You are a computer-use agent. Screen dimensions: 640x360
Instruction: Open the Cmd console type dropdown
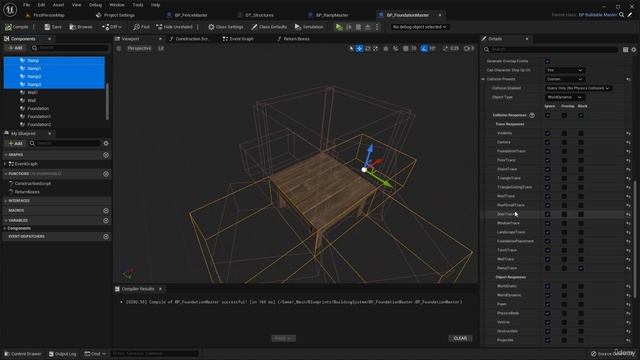tap(95, 354)
